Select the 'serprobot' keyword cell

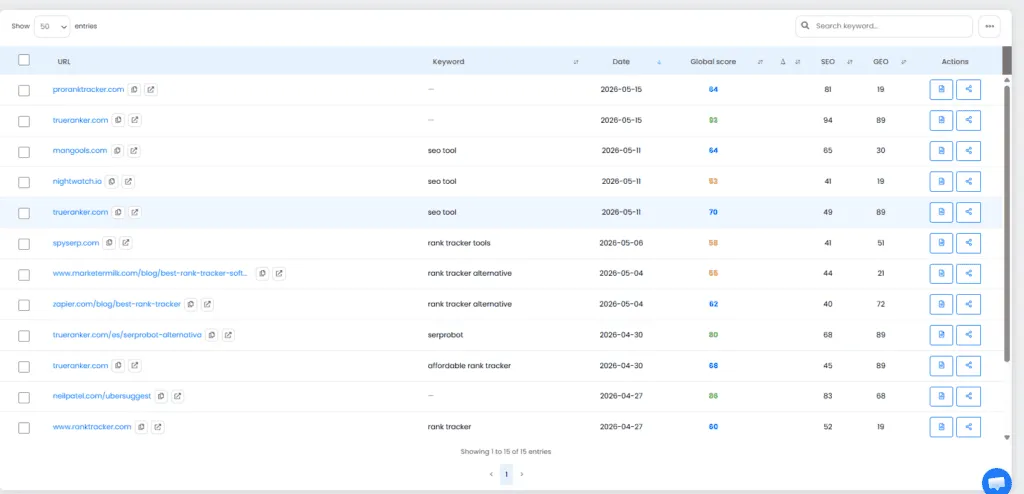pyautogui.click(x=444, y=335)
